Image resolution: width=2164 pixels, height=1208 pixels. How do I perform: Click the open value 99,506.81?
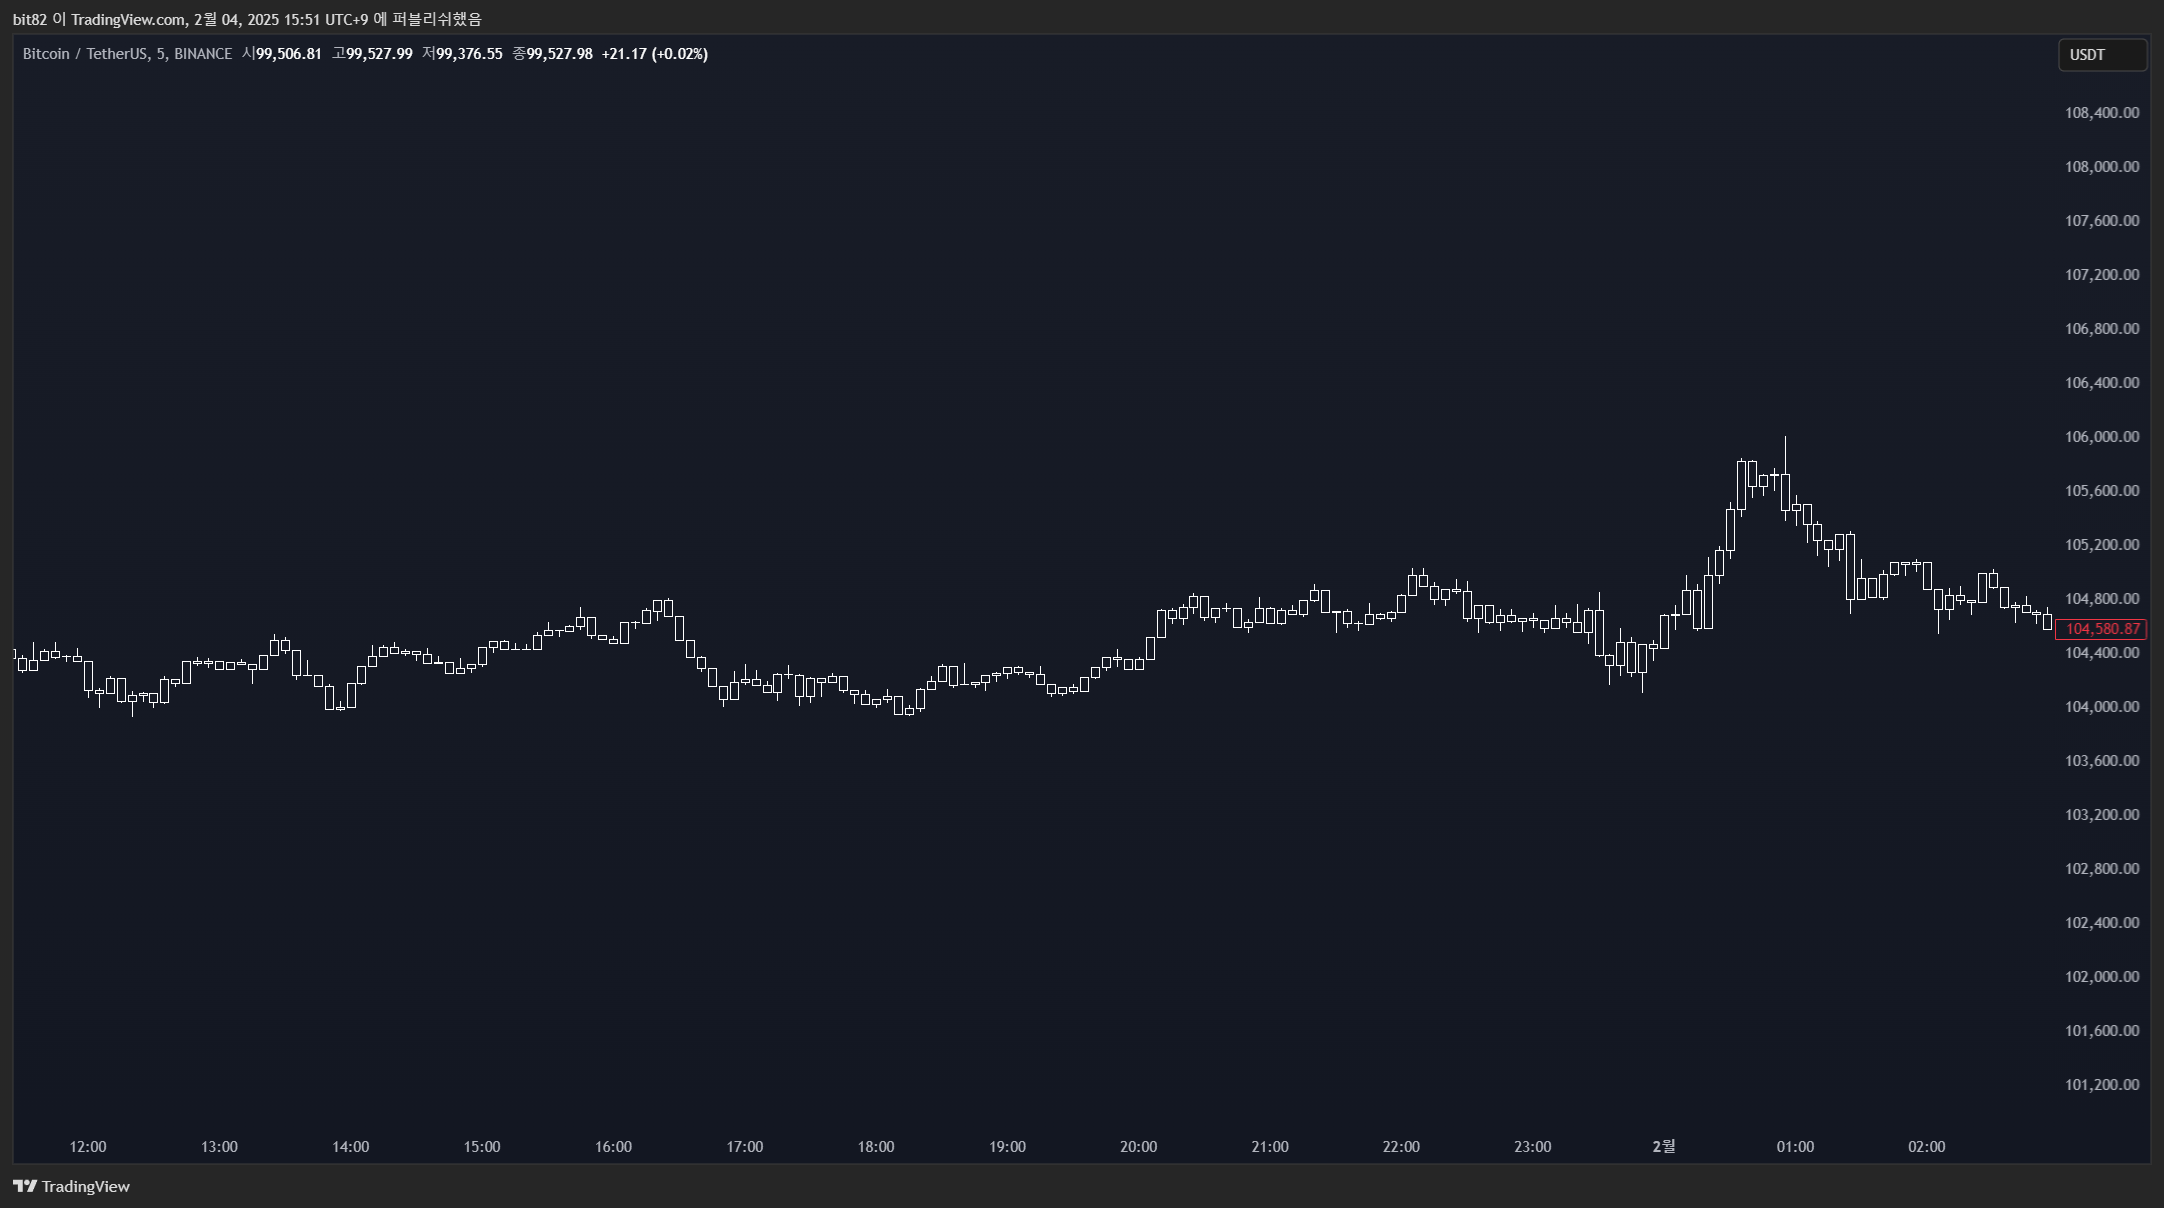[289, 54]
